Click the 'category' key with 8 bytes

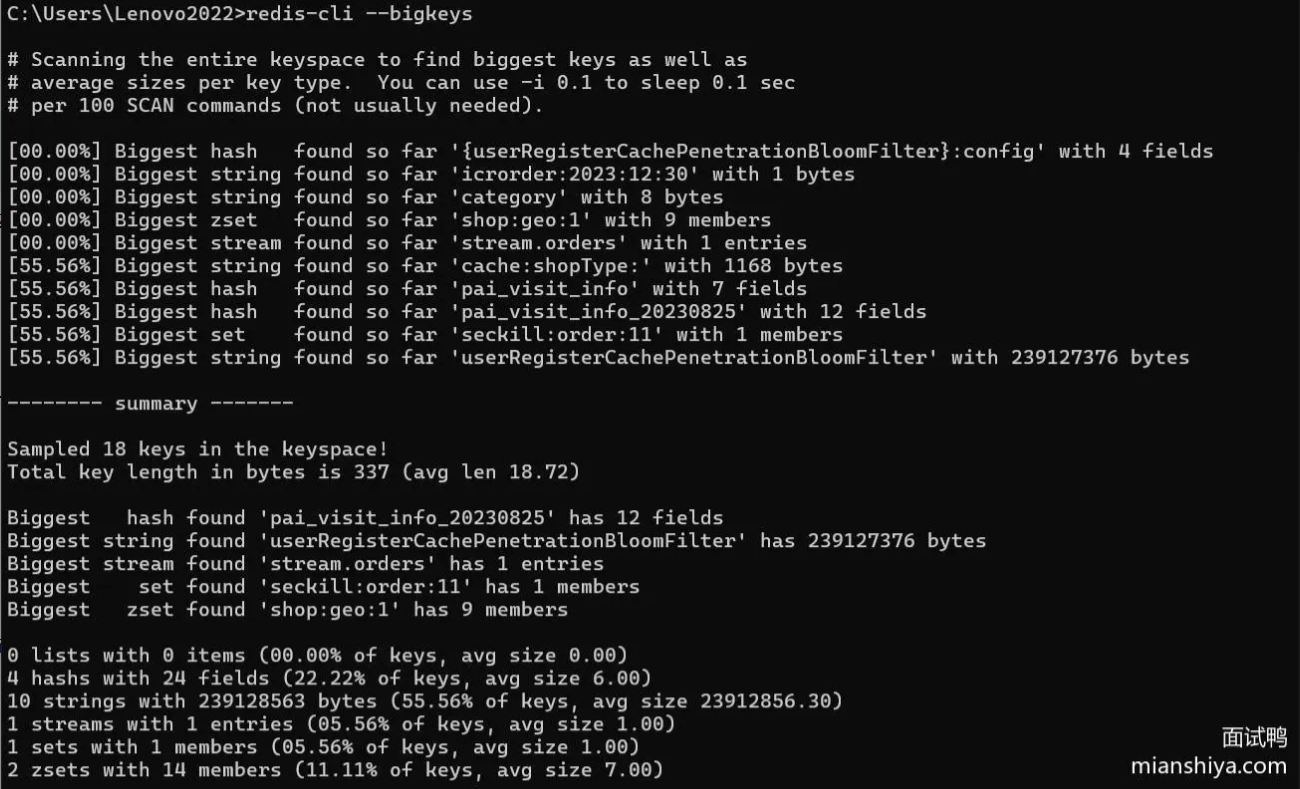(x=509, y=197)
